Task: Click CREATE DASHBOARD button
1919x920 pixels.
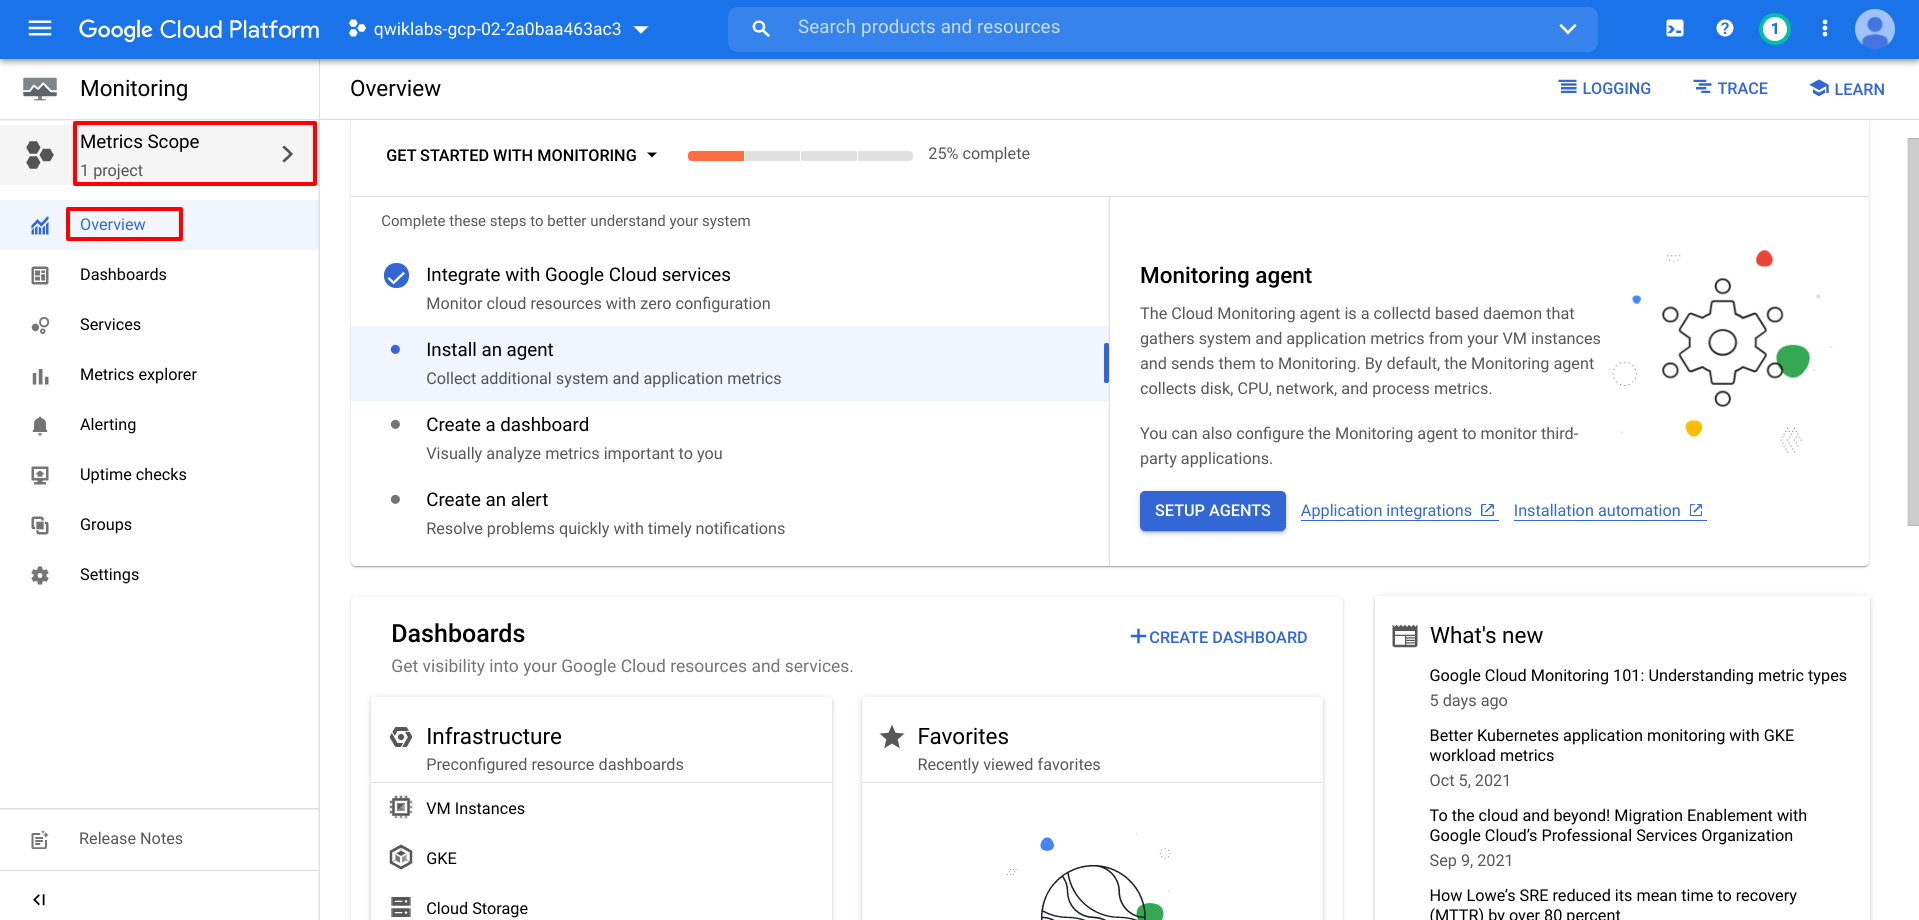Action: (1218, 637)
